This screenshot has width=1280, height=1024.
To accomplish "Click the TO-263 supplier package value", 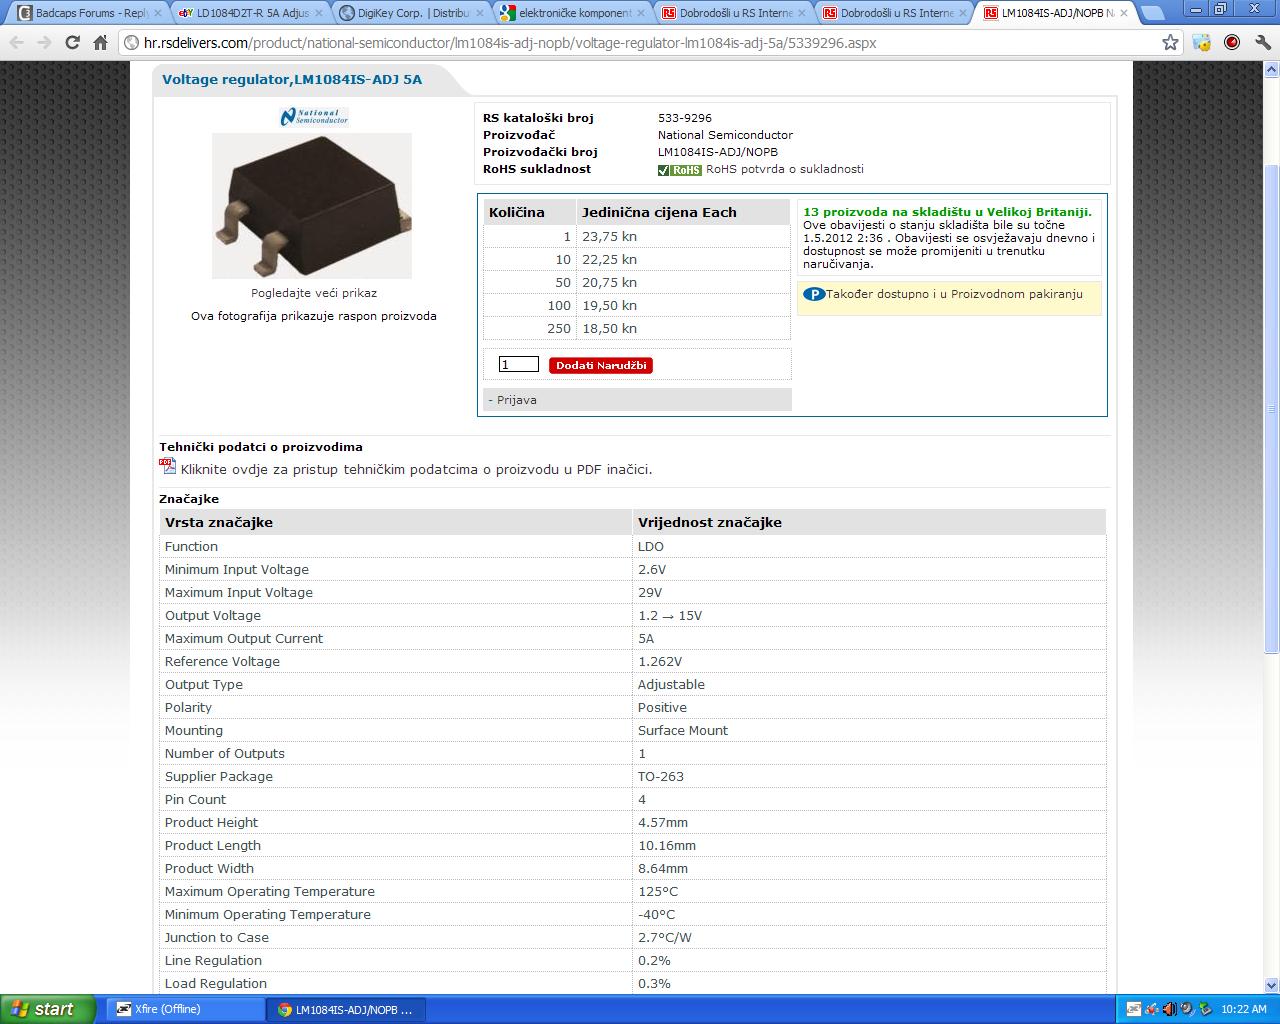I will [x=661, y=776].
